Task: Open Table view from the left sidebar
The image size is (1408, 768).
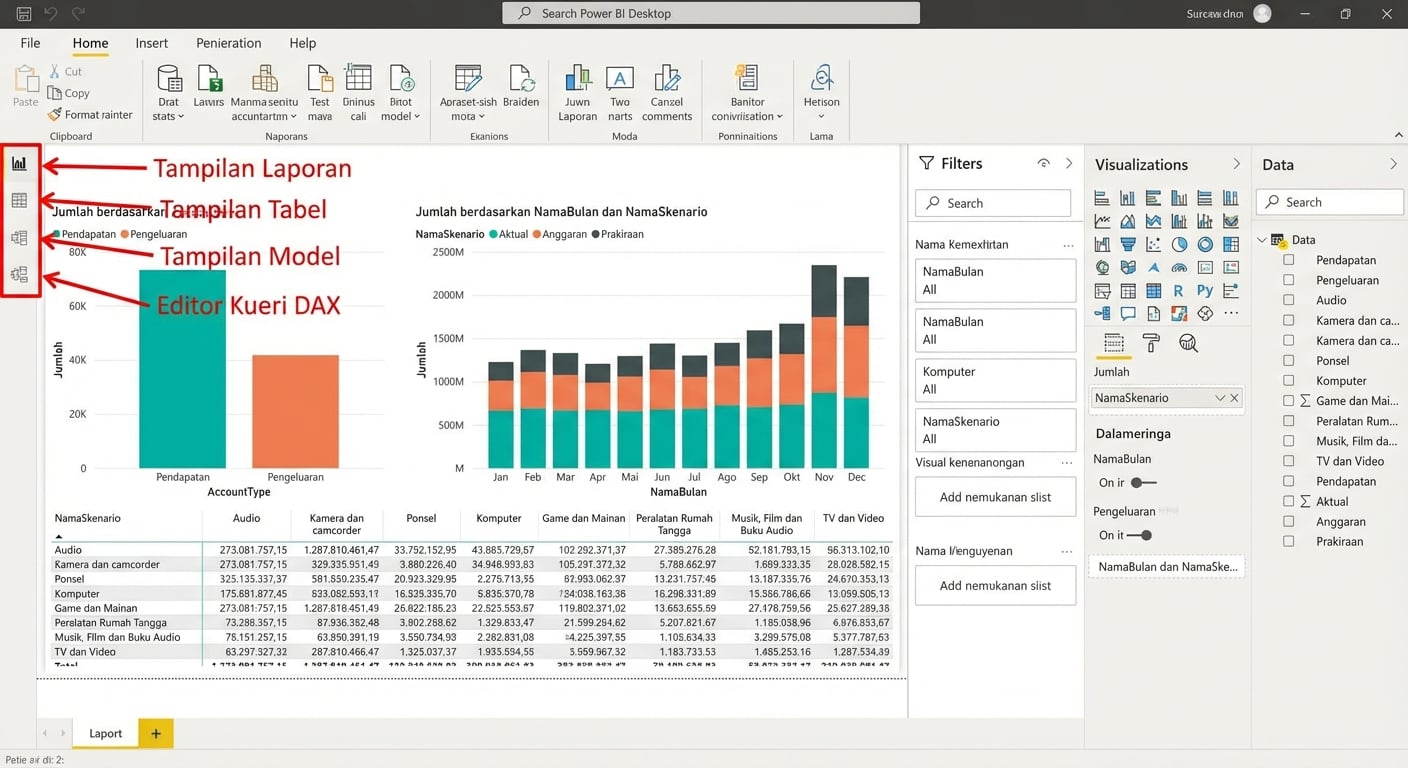Action: 18,199
